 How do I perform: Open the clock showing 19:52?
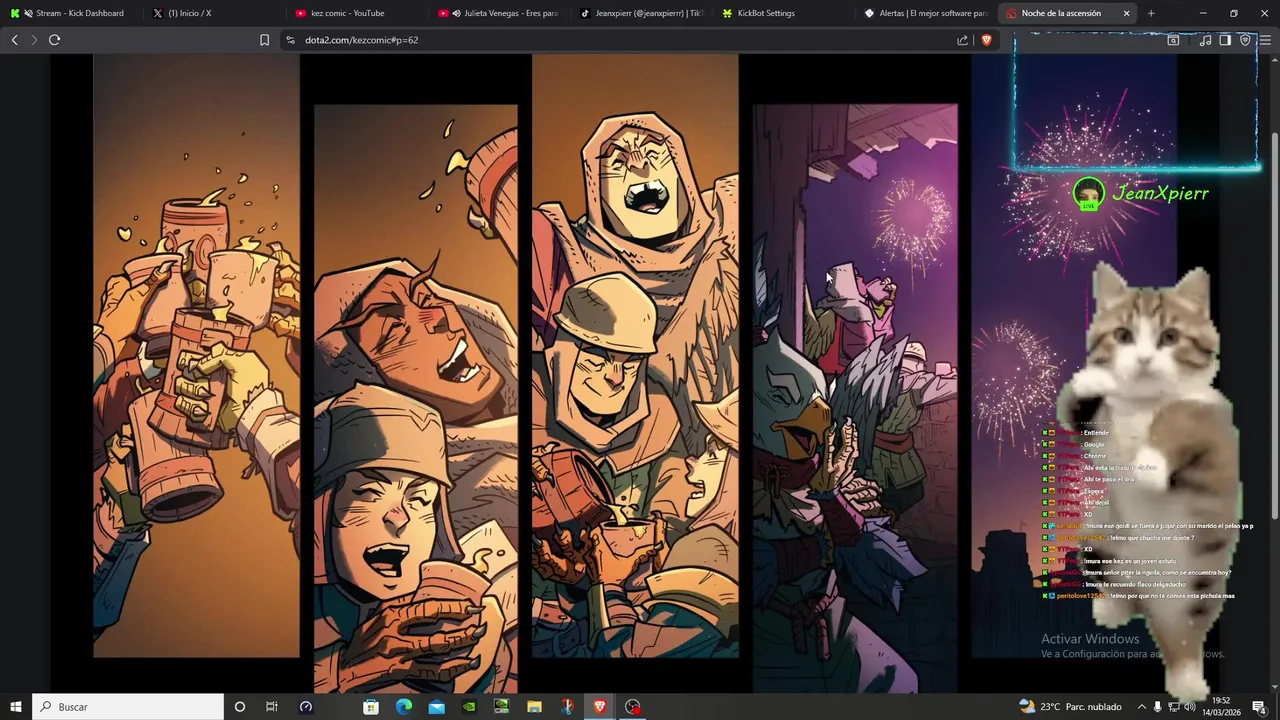(x=1221, y=707)
